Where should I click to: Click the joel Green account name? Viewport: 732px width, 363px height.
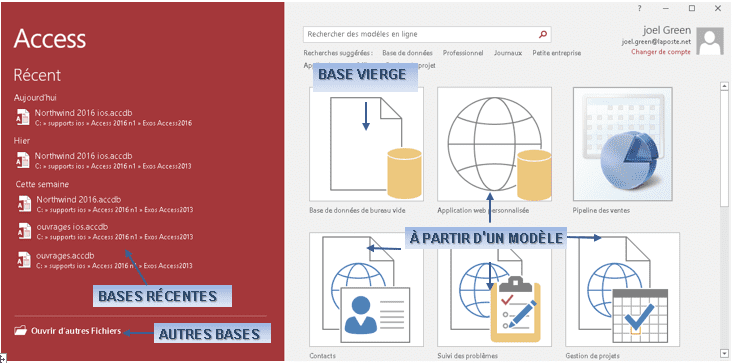667,30
